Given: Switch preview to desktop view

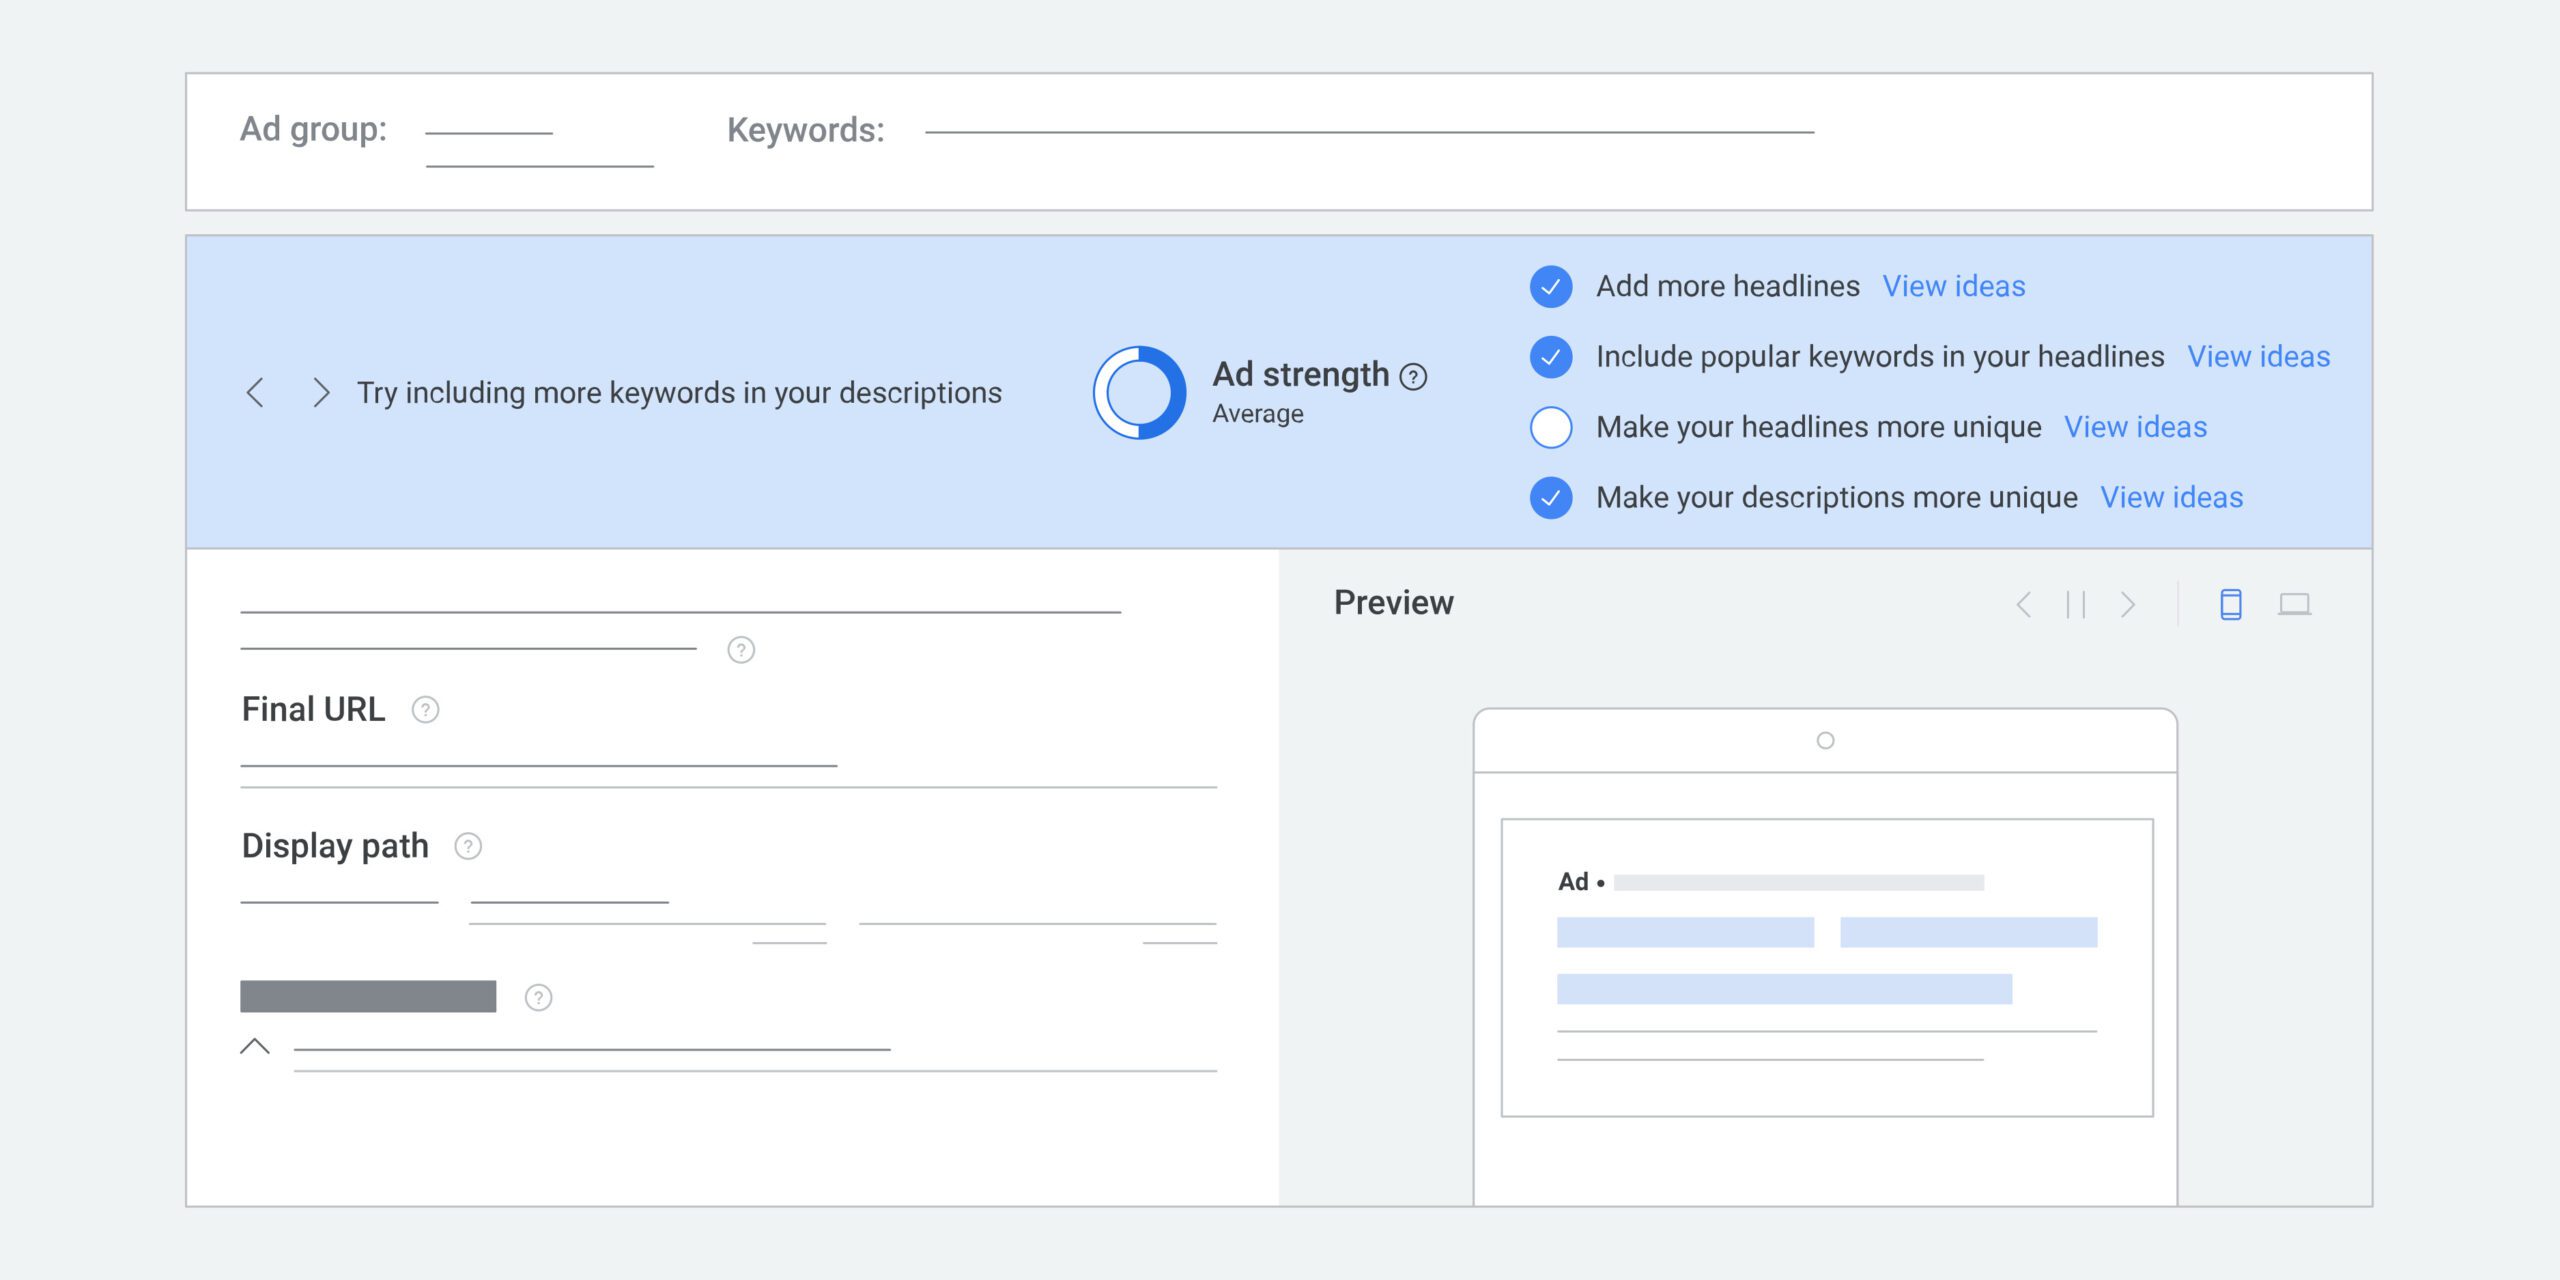Looking at the screenshot, I should 2297,604.
